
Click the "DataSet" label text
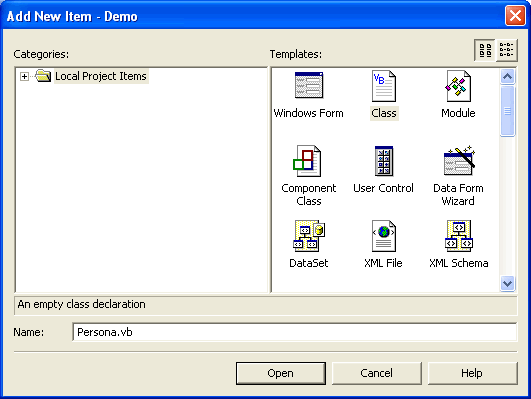309,263
